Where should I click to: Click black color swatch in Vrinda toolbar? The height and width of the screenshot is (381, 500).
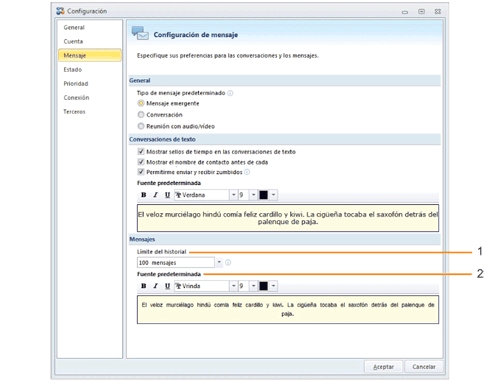pos(263,286)
